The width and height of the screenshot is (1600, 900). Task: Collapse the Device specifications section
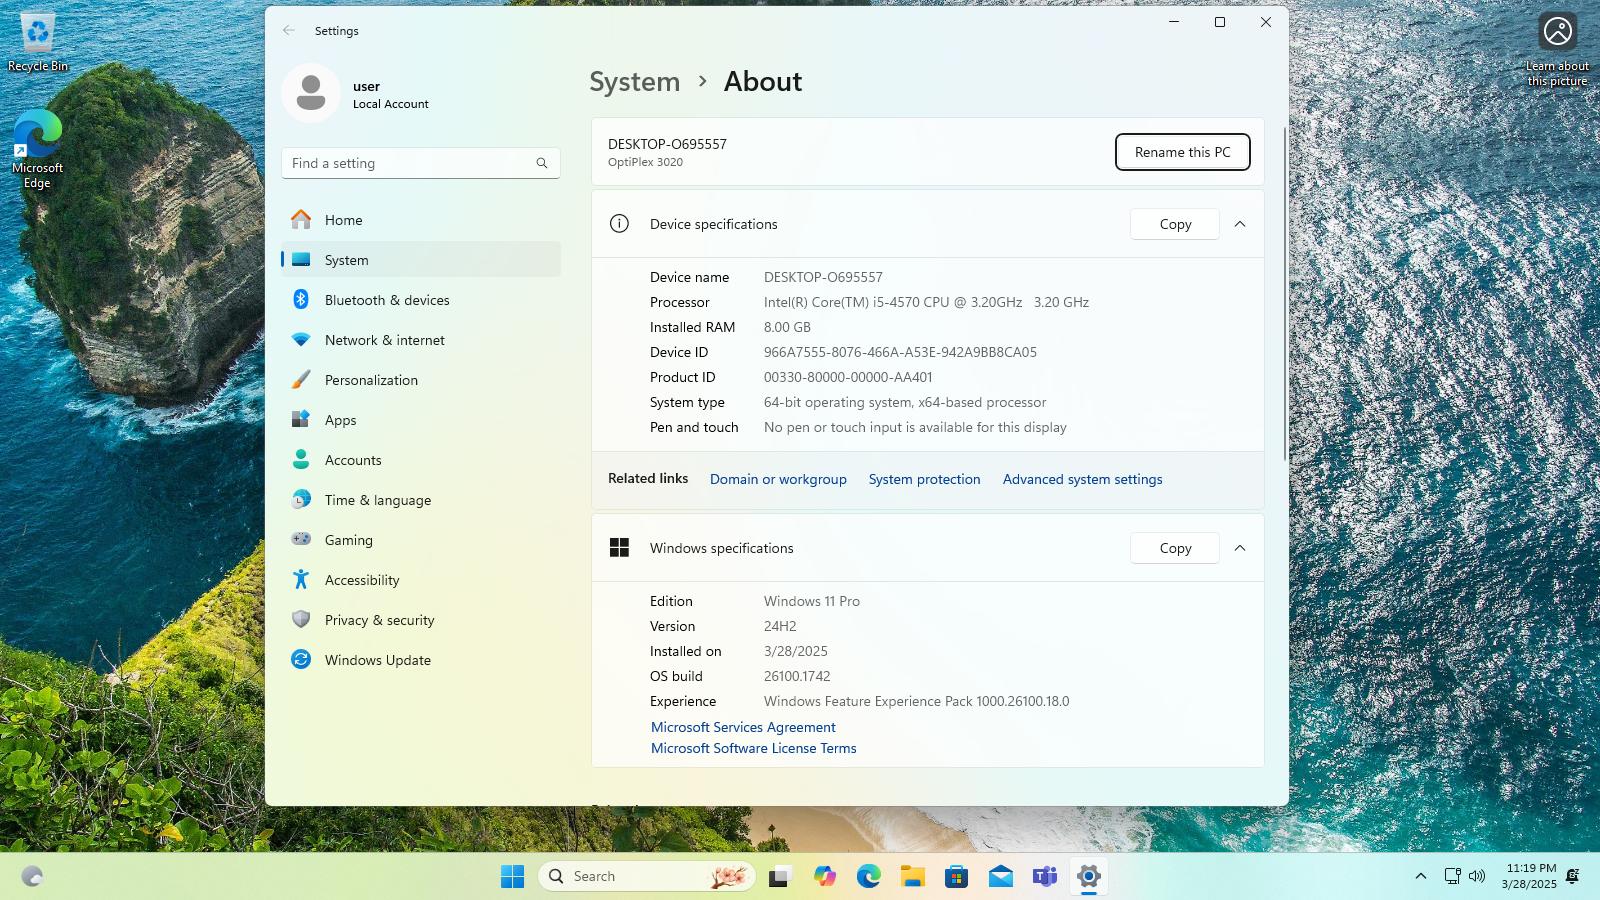coord(1240,224)
